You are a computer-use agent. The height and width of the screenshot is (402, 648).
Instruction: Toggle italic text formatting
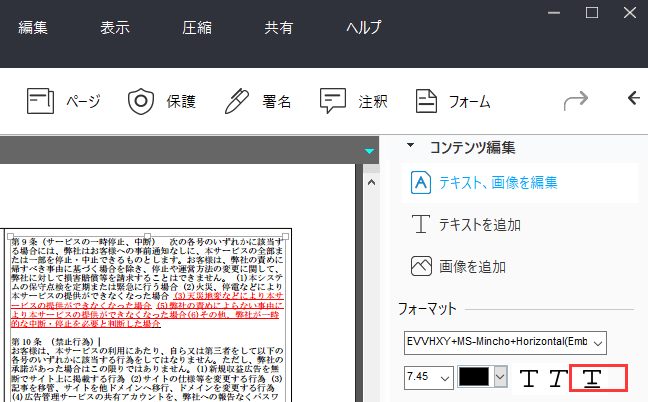click(x=558, y=378)
